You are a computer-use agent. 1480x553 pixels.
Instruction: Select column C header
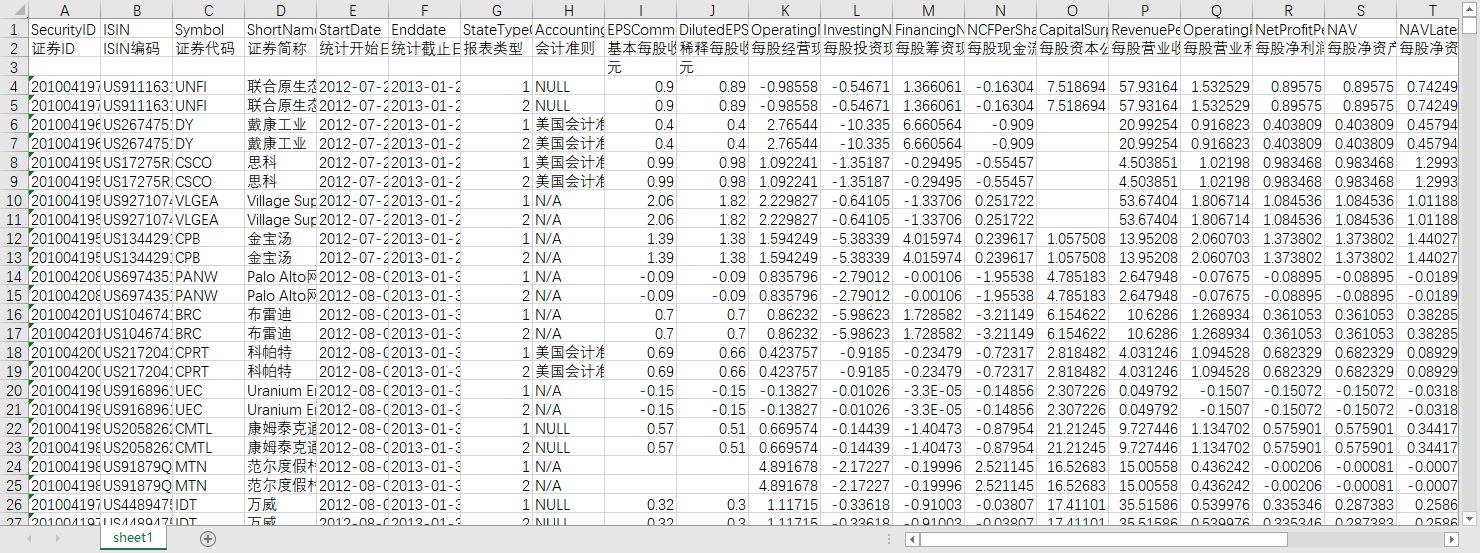(208, 10)
